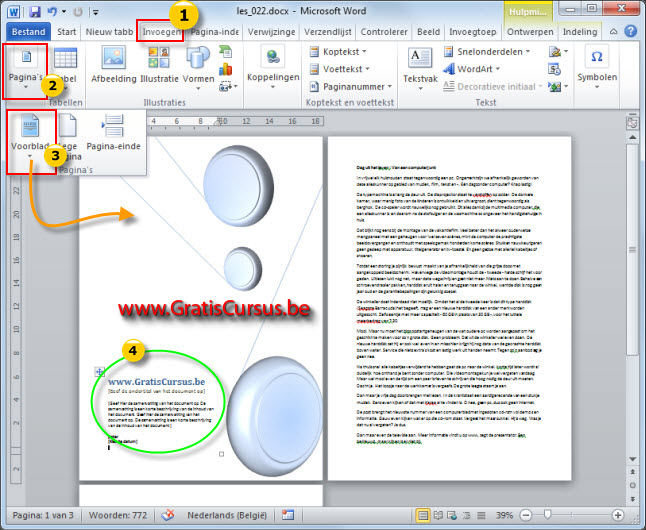Image resolution: width=646 pixels, height=530 pixels.
Task: Click the scroll up arrow of scrollbar
Action: click(x=632, y=137)
